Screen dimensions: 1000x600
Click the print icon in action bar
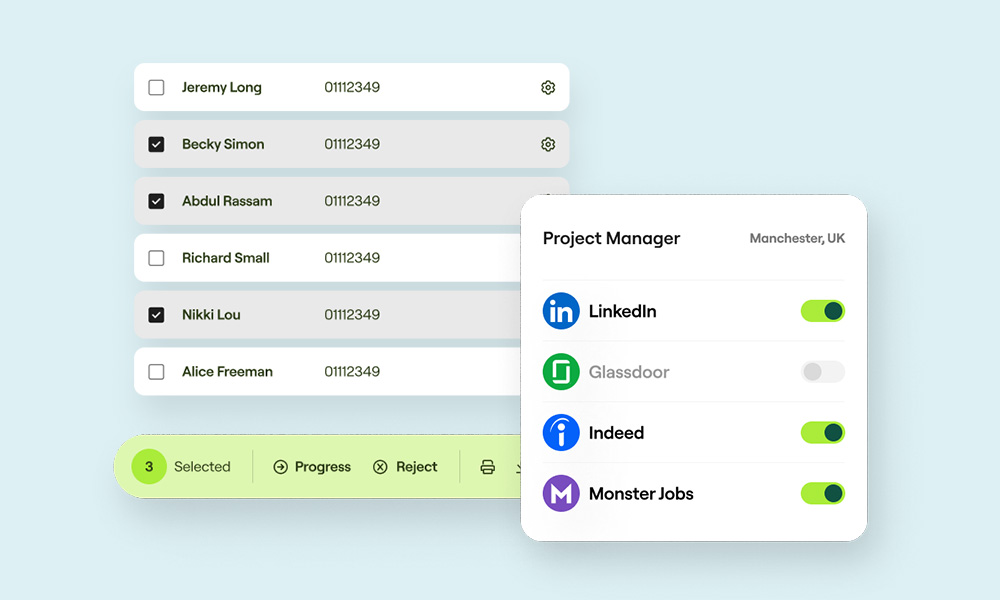click(x=487, y=467)
